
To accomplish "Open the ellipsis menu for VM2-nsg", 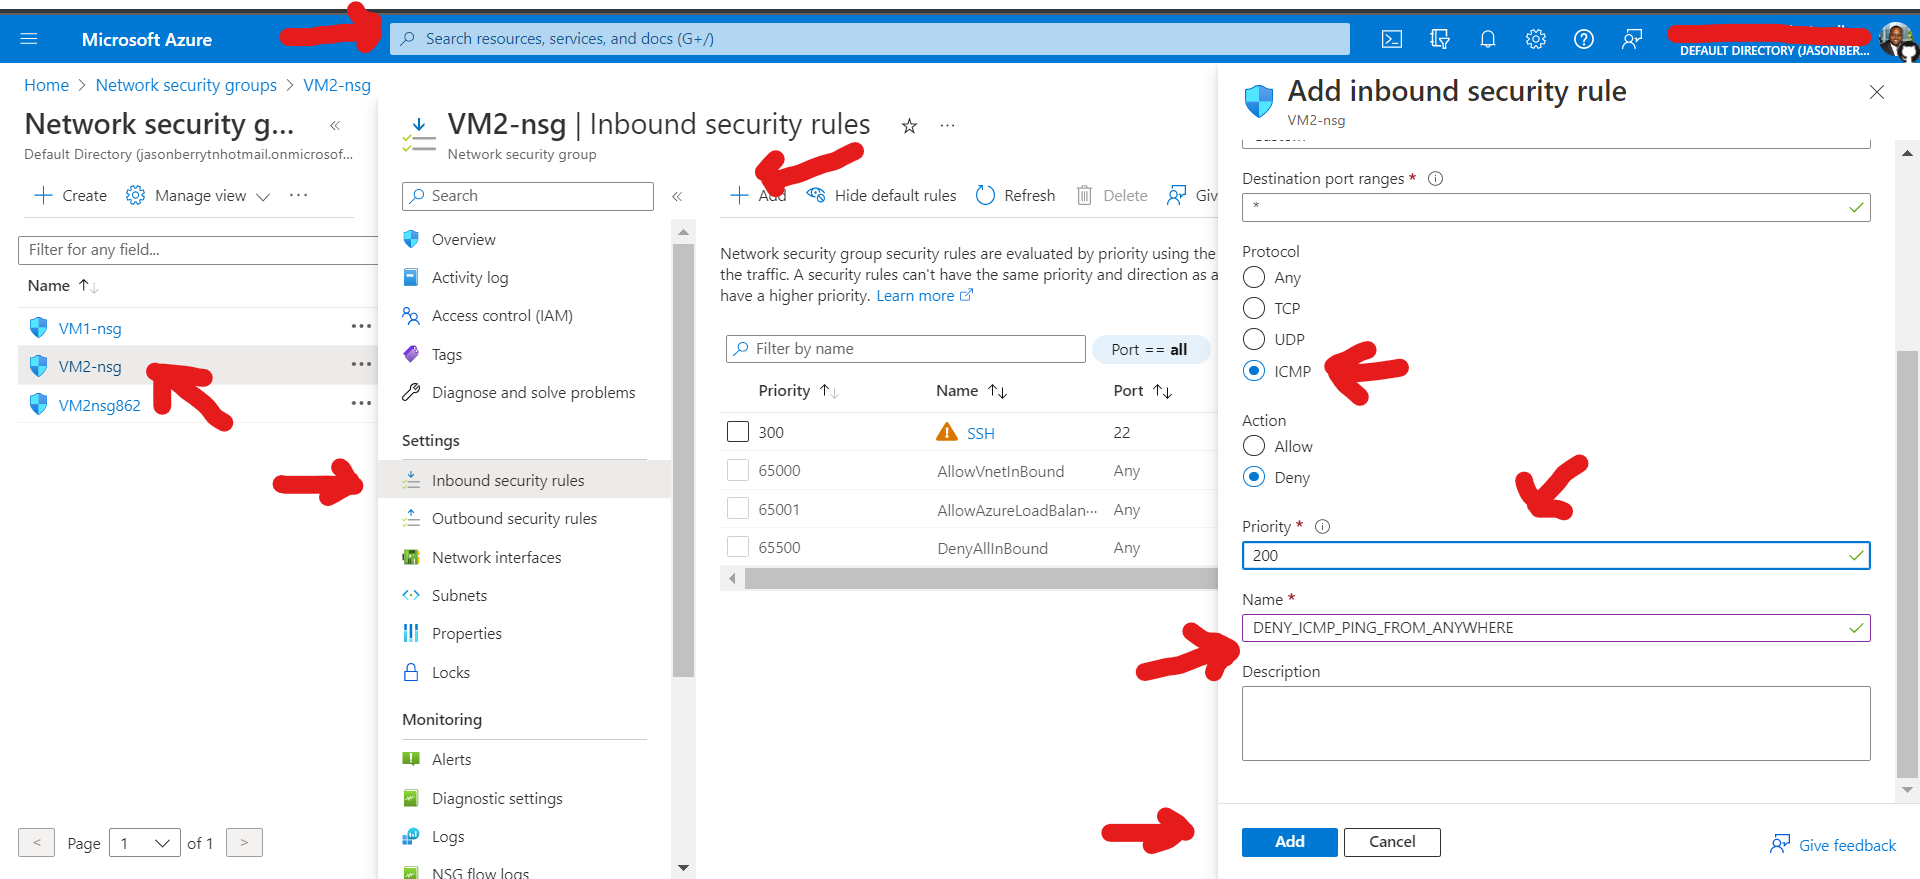I will click(x=361, y=365).
